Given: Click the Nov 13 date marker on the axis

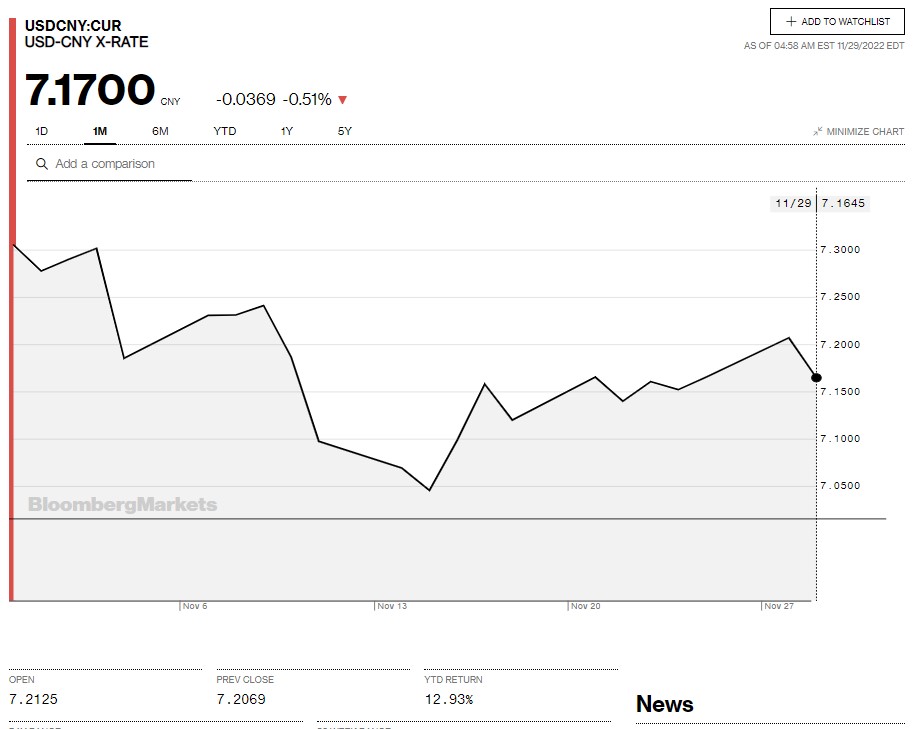Looking at the screenshot, I should coord(392,606).
